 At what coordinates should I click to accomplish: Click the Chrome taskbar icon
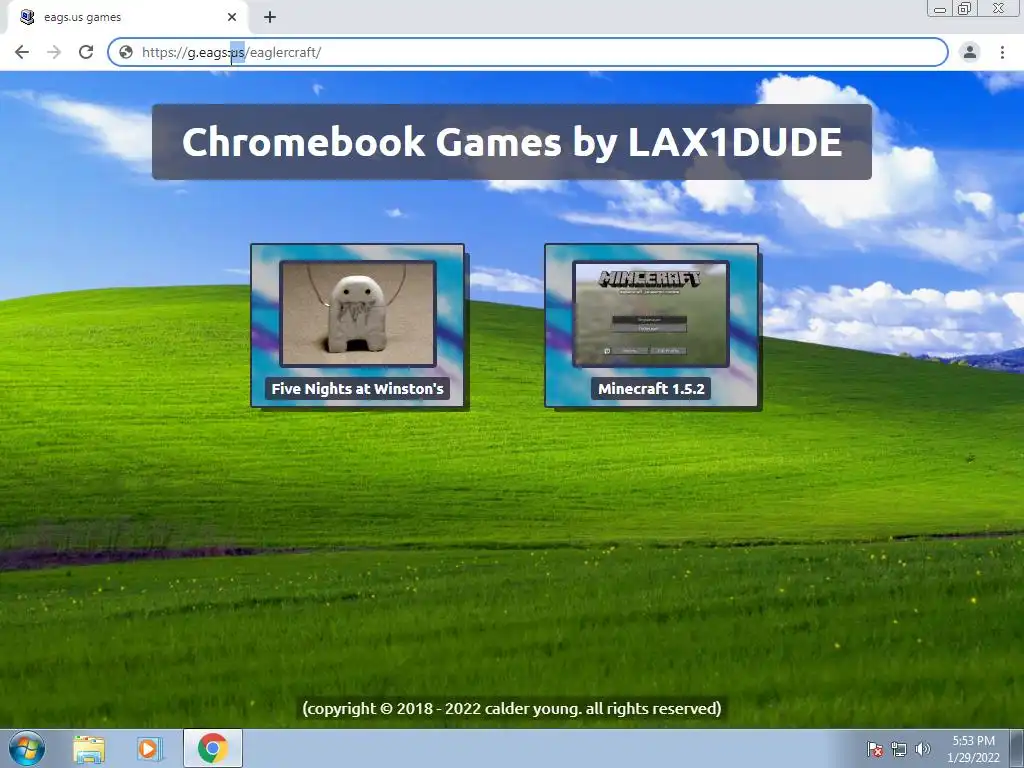click(x=213, y=748)
